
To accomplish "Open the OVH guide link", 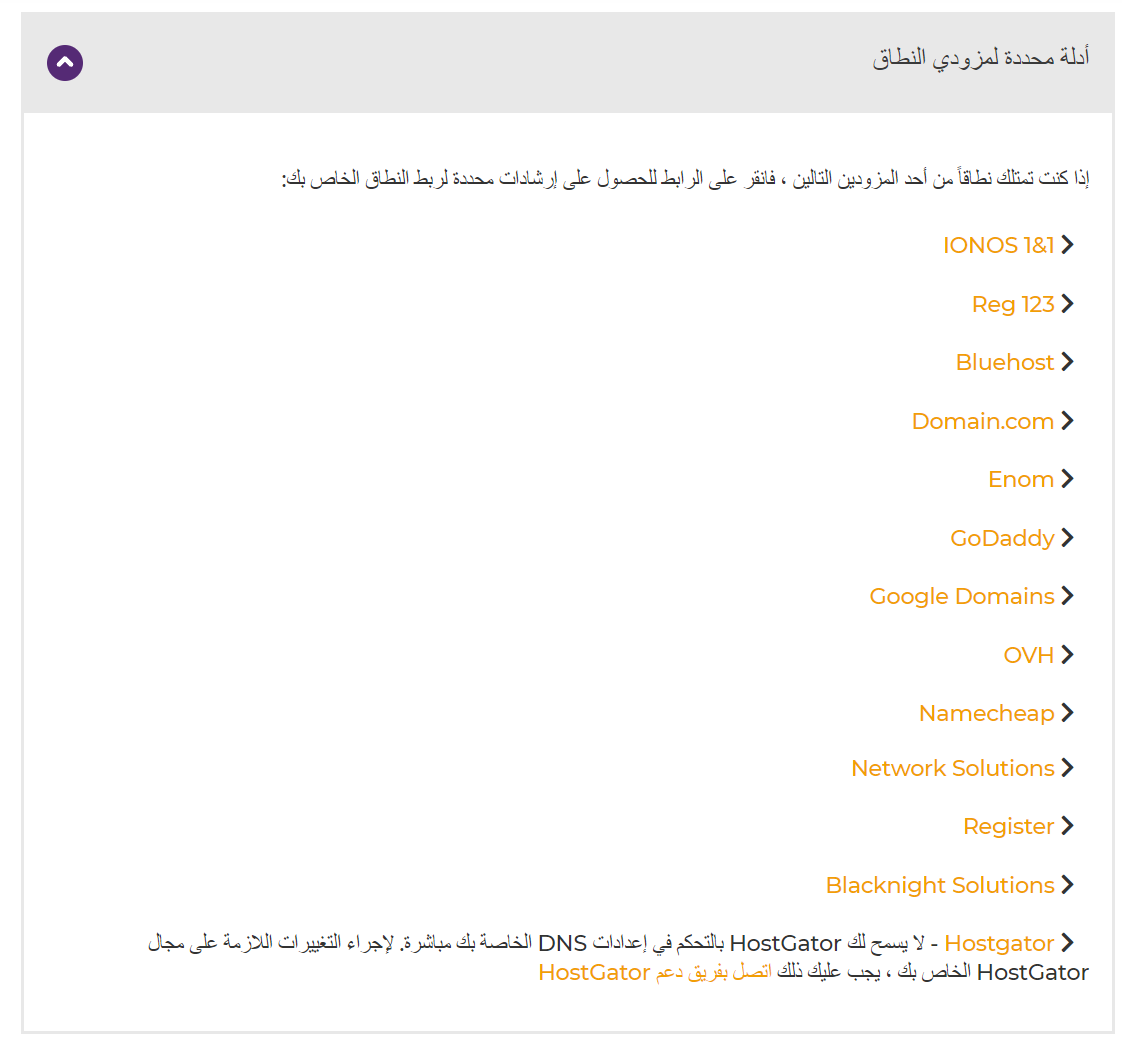I will tap(1028, 655).
